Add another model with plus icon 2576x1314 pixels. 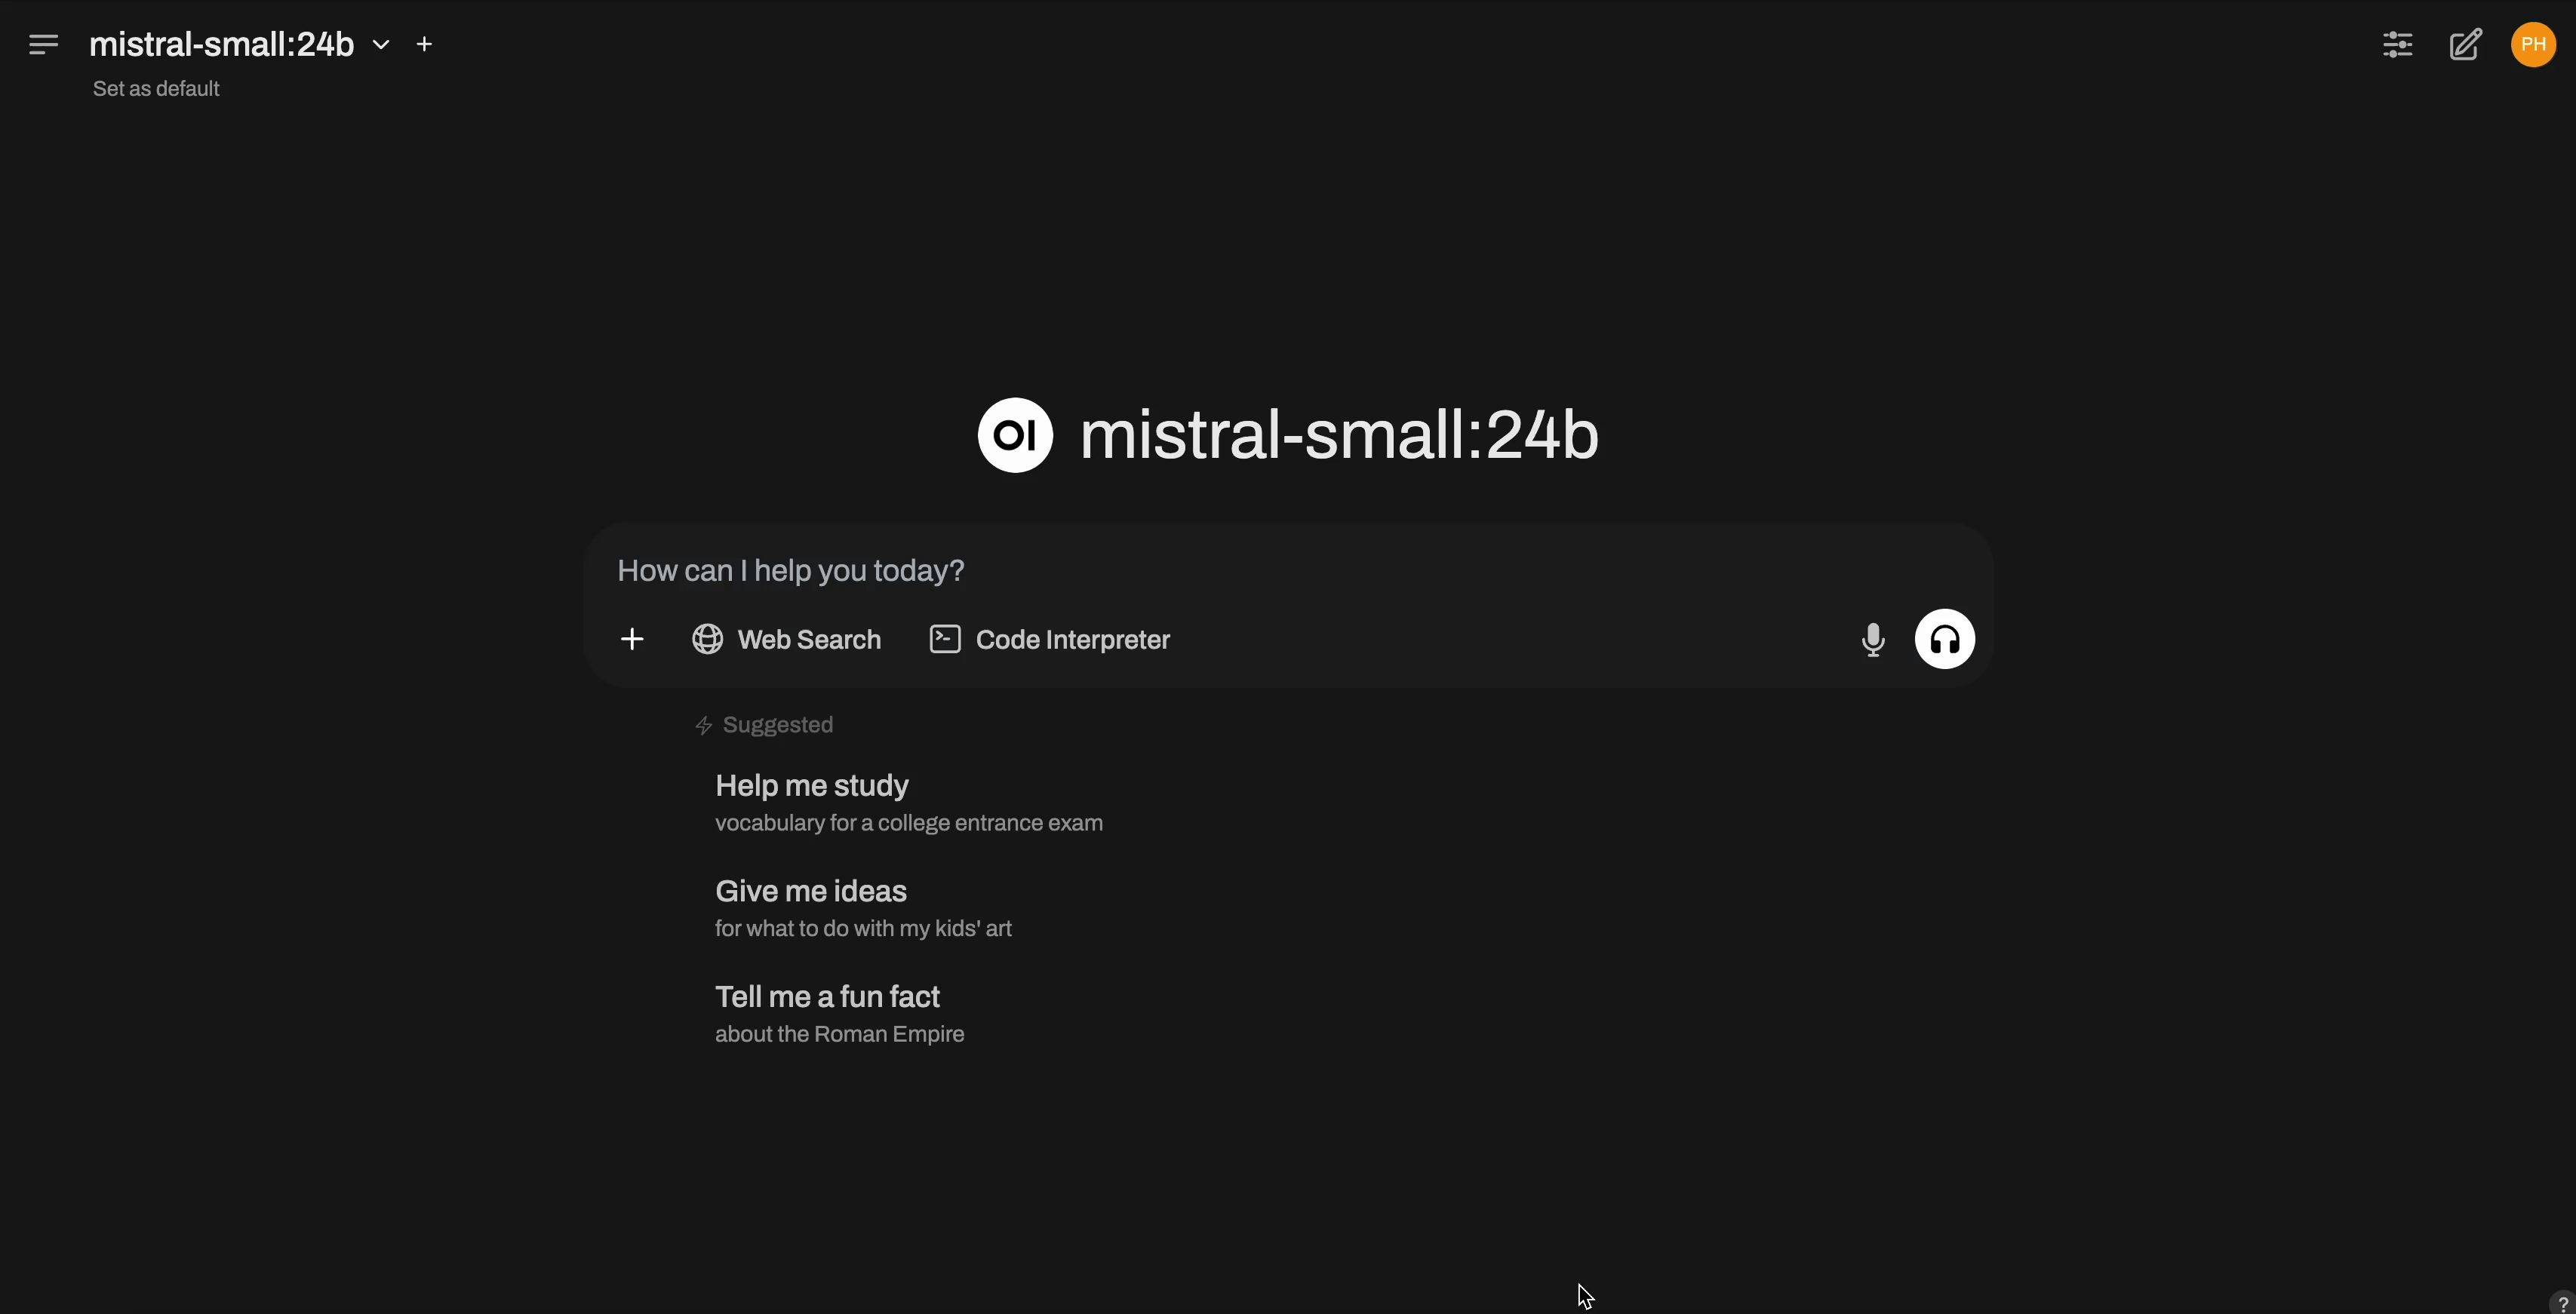(x=424, y=44)
